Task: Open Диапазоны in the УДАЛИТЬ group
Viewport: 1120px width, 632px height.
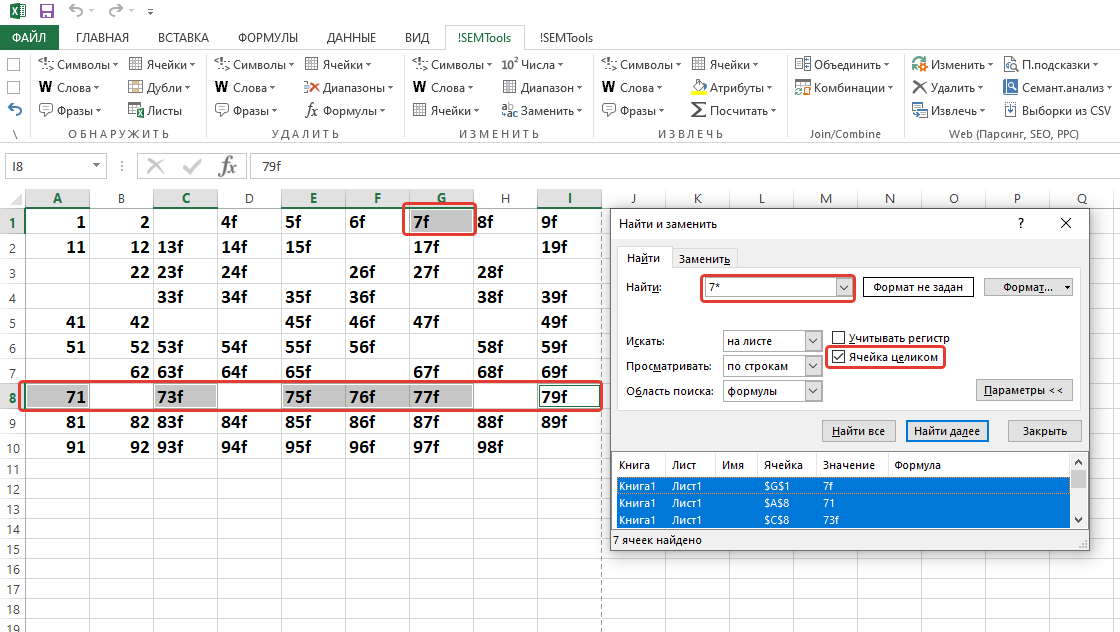Action: [348, 87]
